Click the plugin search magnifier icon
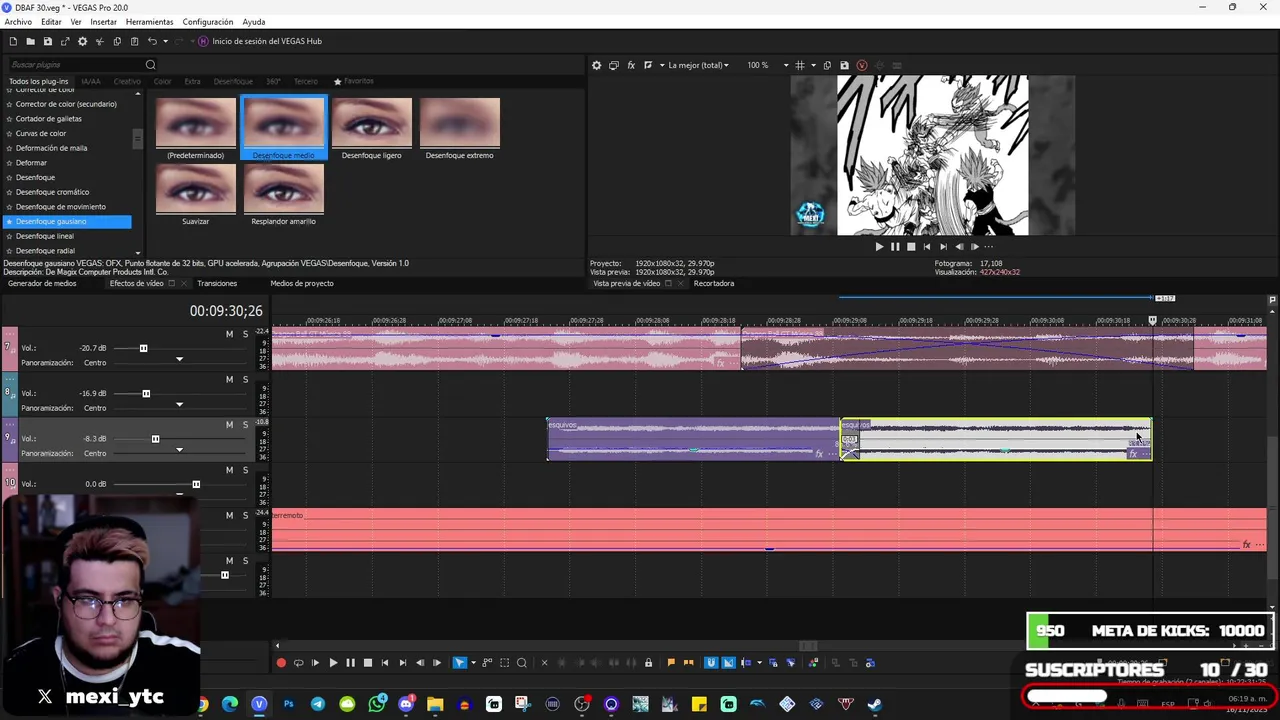Image resolution: width=1280 pixels, height=720 pixels. [x=151, y=65]
